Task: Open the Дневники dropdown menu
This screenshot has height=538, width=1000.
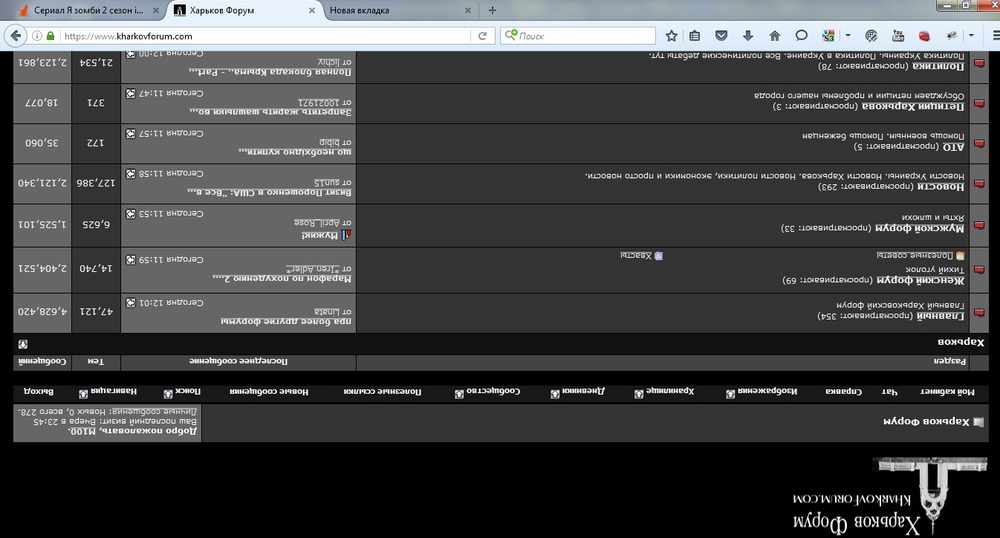Action: 555,394
